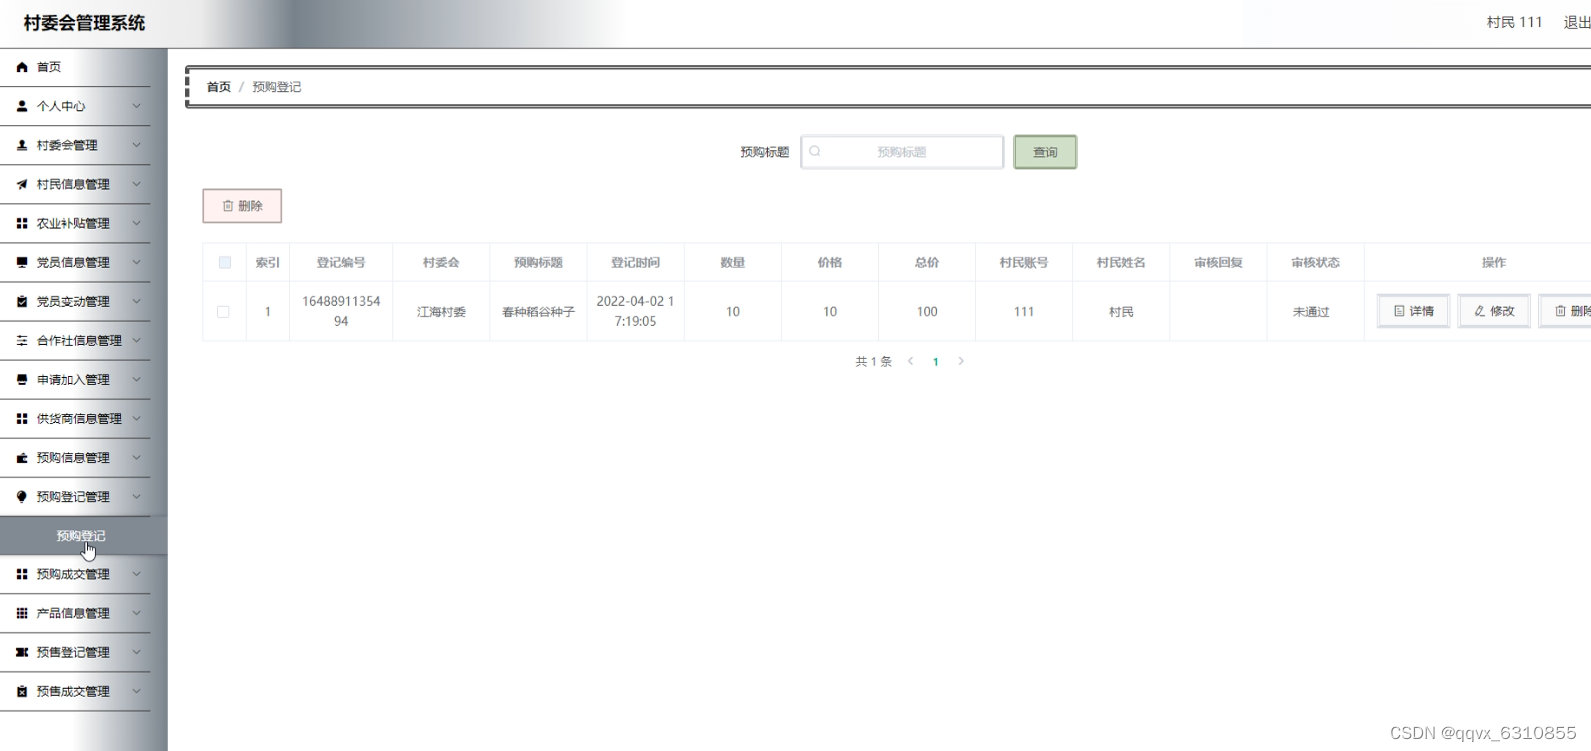Click the 首页 breadcrumb link

pyautogui.click(x=218, y=87)
